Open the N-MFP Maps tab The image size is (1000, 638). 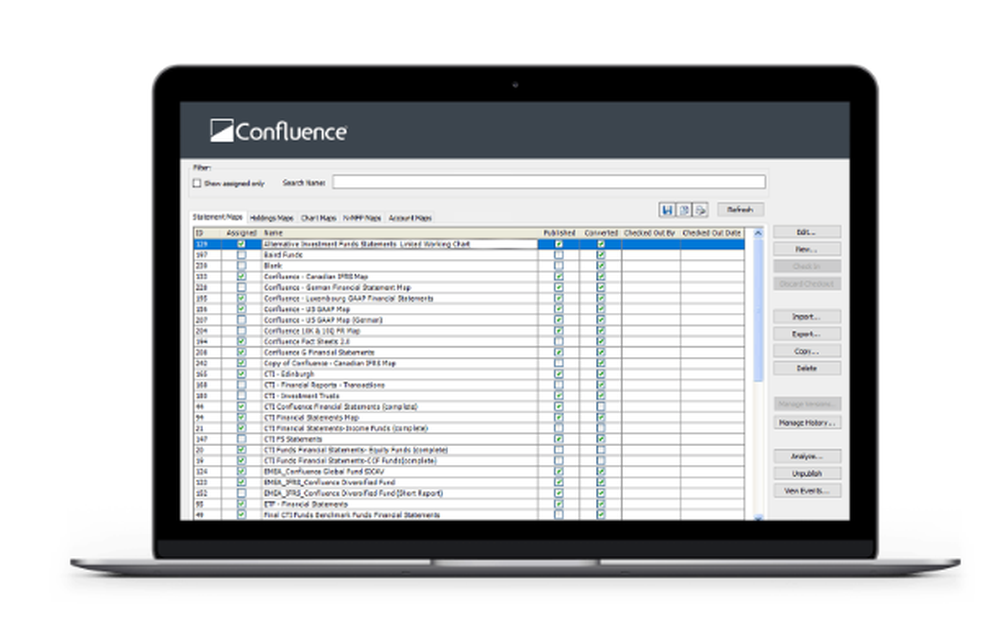point(362,218)
